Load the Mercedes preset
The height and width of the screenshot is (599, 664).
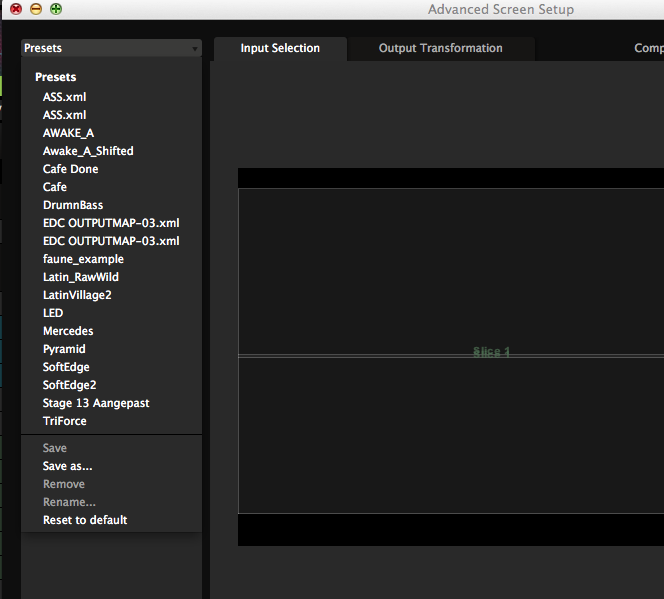tap(68, 331)
